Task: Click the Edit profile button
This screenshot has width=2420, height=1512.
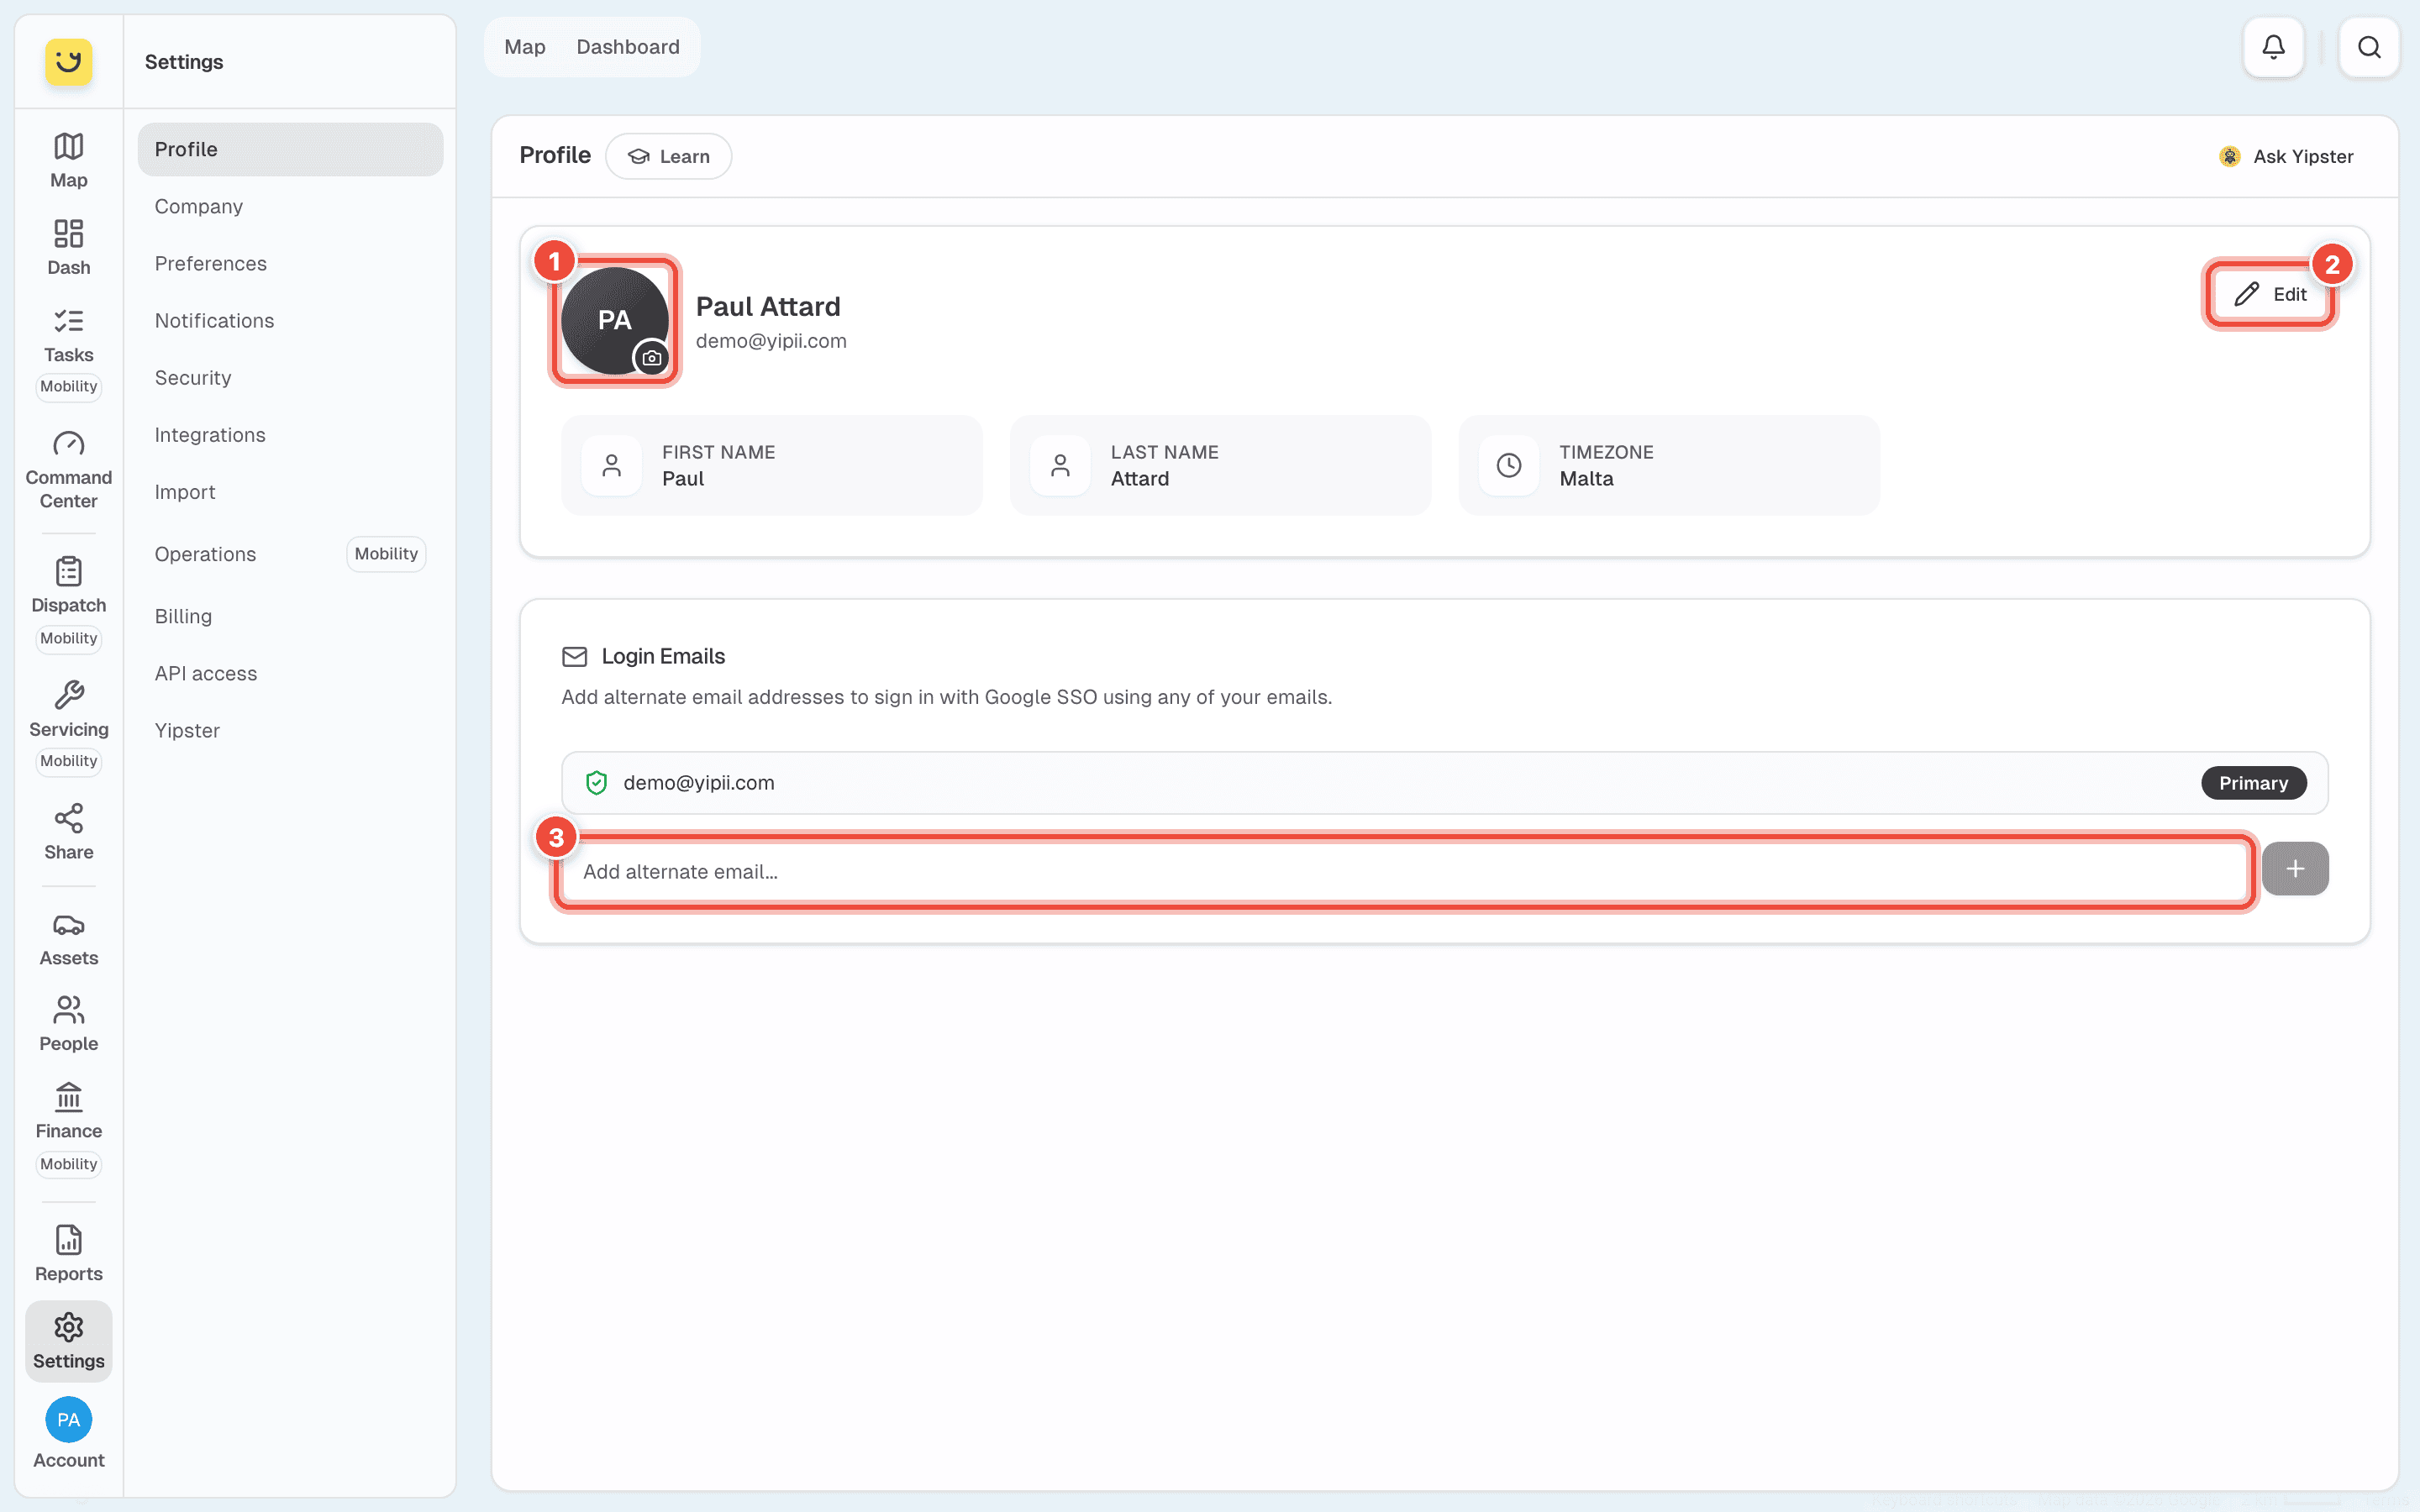Action: 2270,294
